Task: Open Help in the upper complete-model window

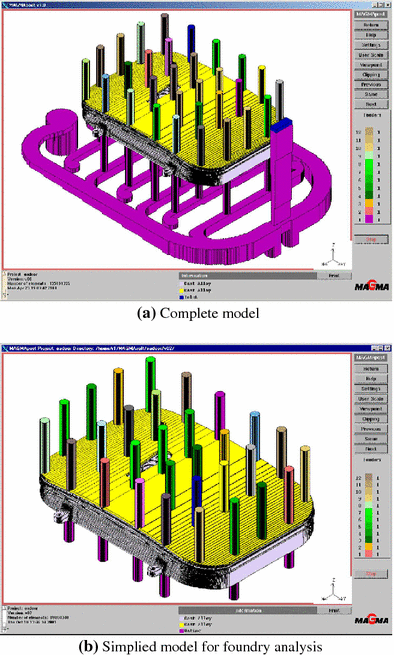Action: 371,35
